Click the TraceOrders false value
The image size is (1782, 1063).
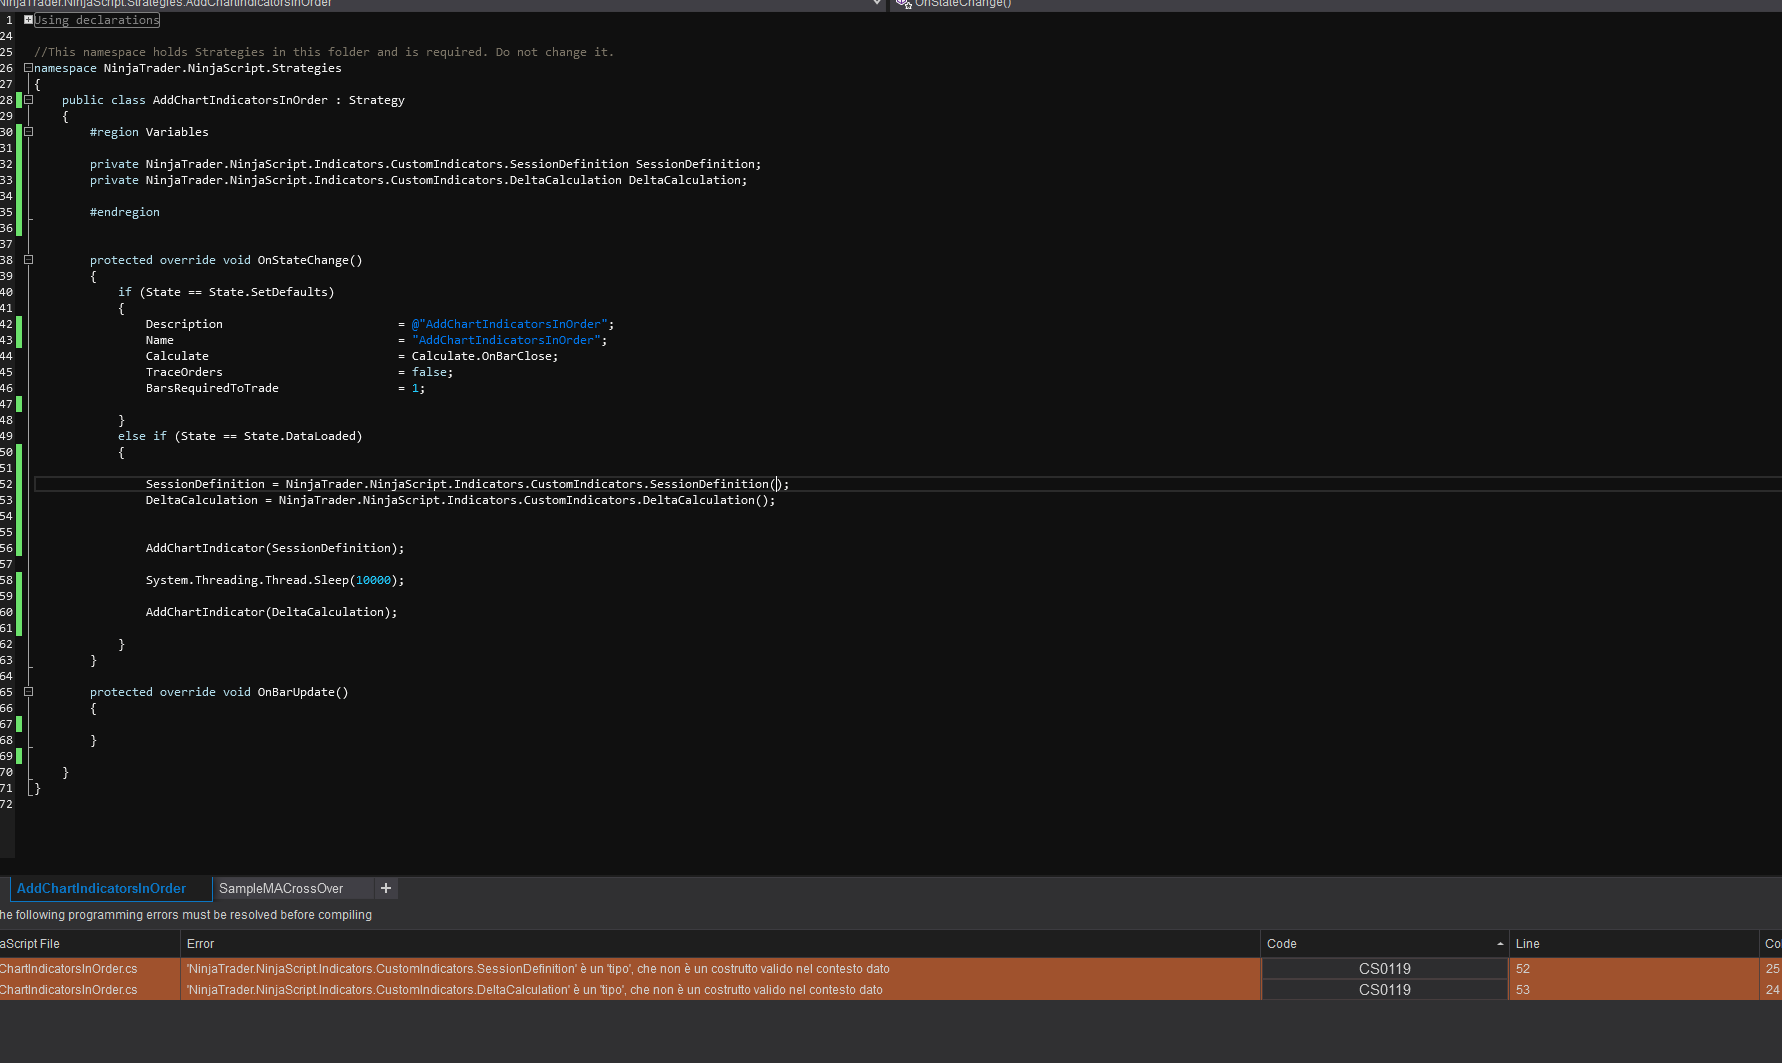click(430, 372)
